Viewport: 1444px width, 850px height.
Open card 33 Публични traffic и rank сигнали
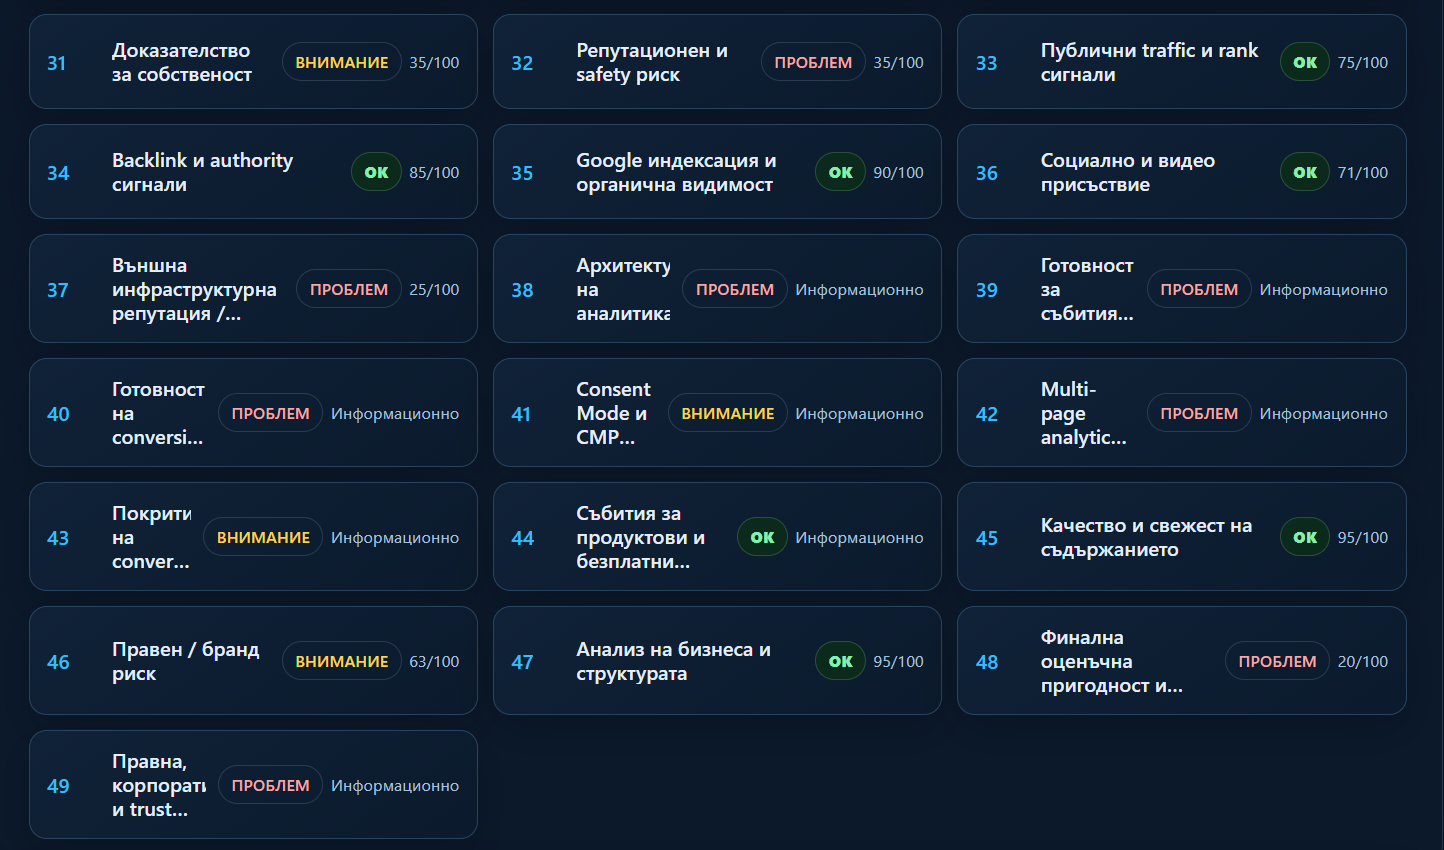(x=1182, y=62)
